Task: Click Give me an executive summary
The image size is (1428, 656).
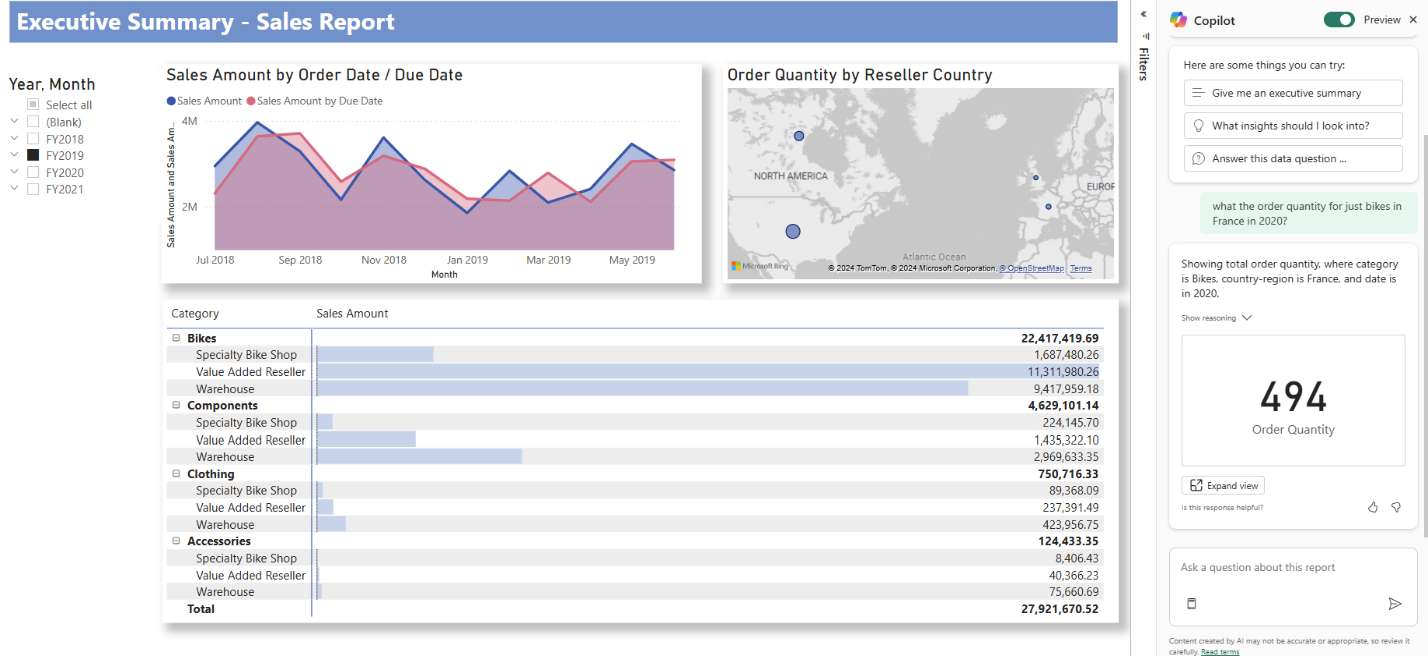Action: pos(1293,93)
